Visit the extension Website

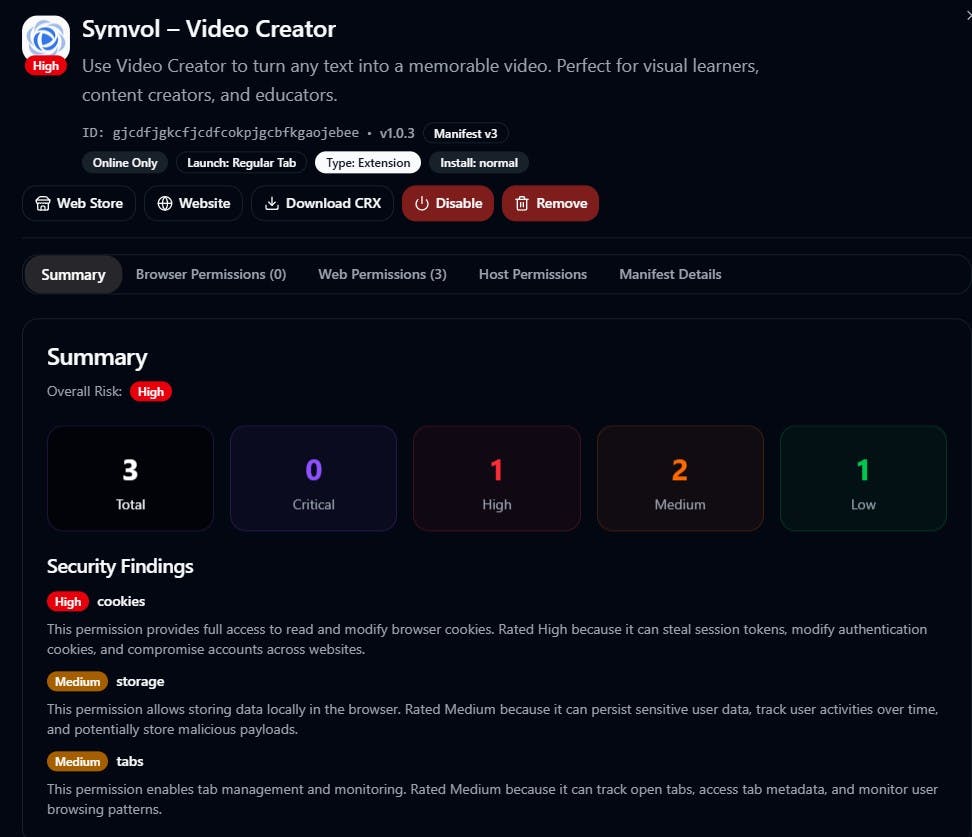193,203
